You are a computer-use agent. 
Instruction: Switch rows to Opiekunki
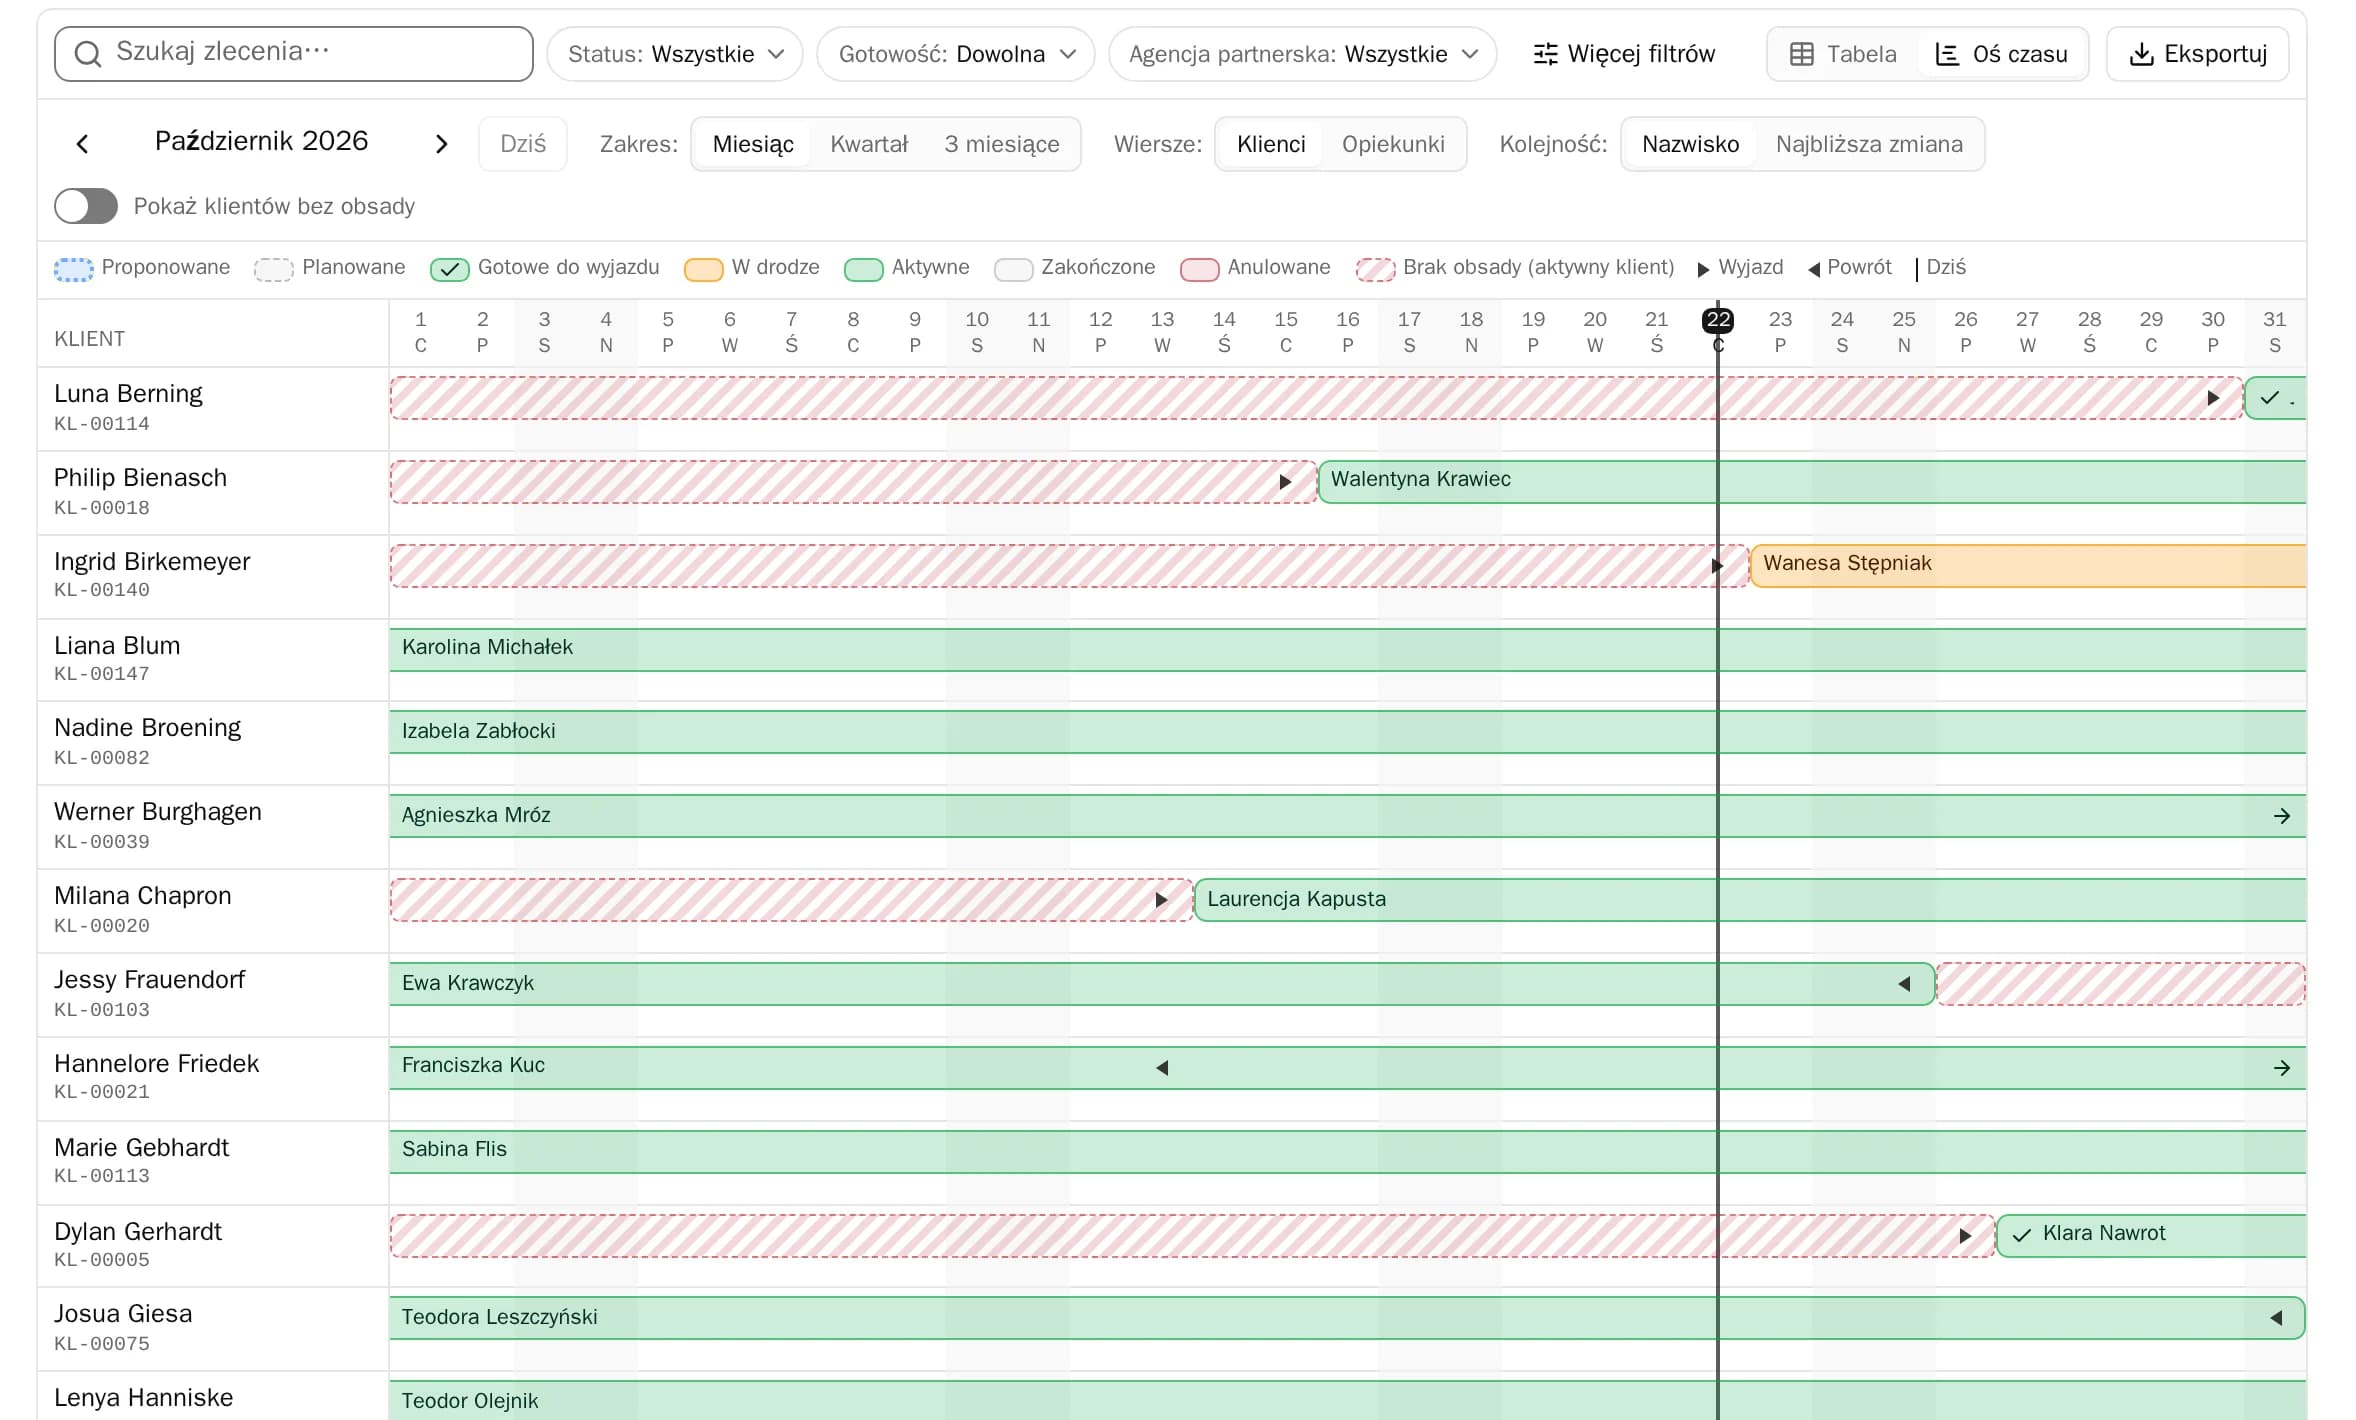(x=1393, y=144)
